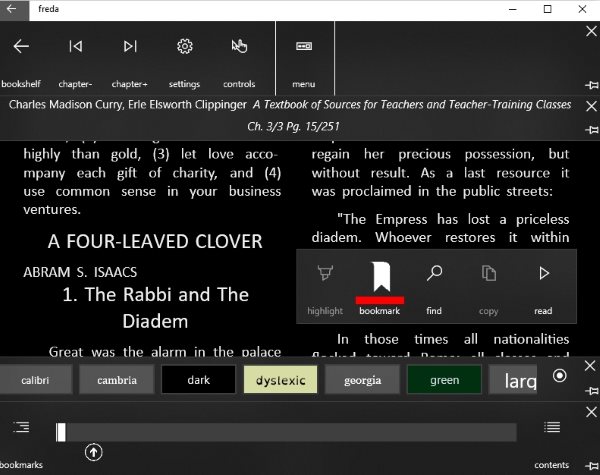The width and height of the screenshot is (600, 475).
Task: Select the large text theme
Action: [513, 380]
